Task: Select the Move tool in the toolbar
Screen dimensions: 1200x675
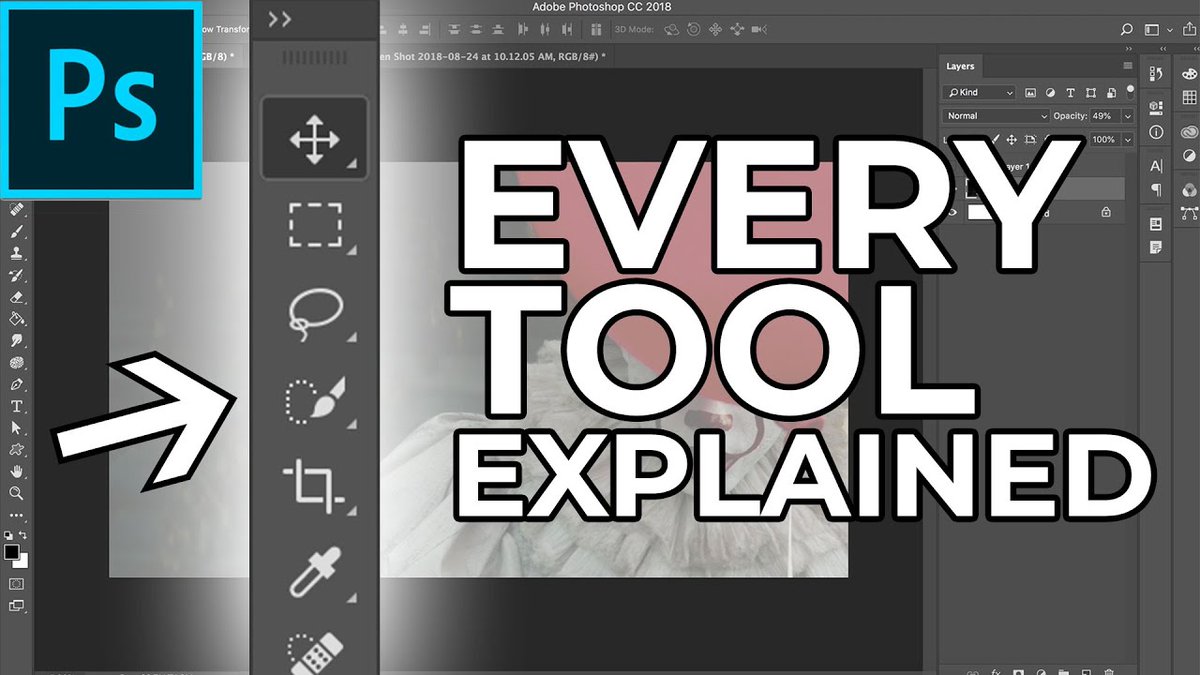Action: [314, 137]
